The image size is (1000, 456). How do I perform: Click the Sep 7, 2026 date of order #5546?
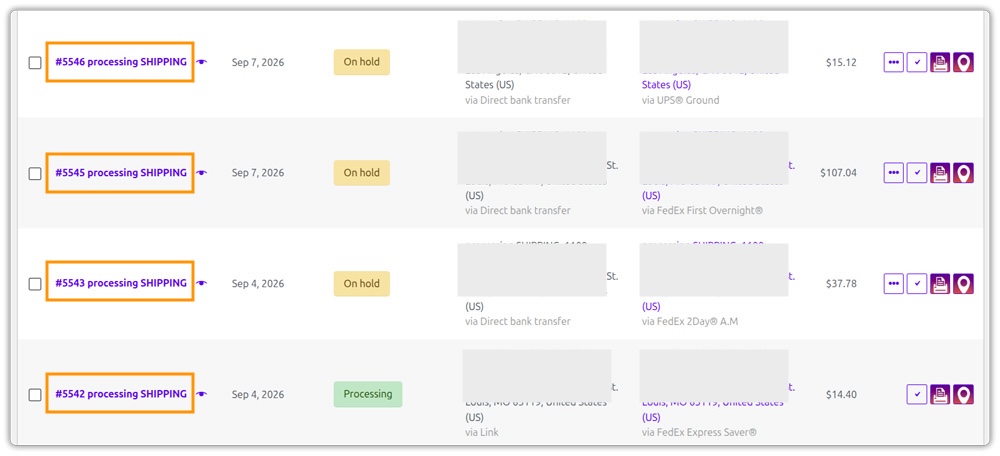tap(258, 63)
